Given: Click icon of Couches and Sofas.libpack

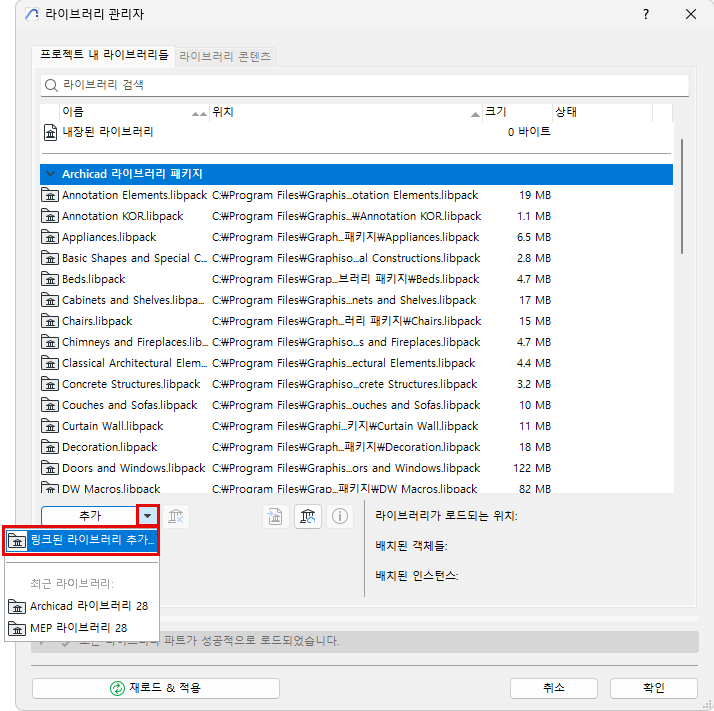Looking at the screenshot, I should [x=50, y=405].
